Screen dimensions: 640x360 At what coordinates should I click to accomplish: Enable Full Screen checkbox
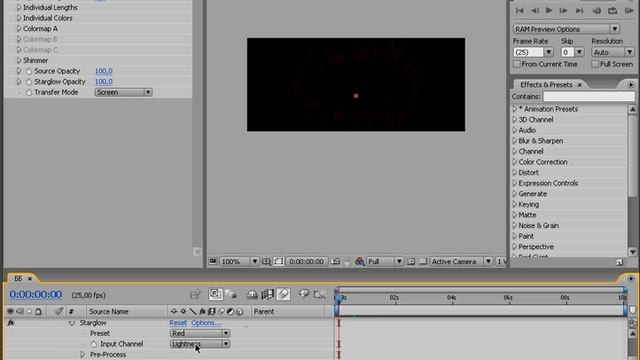click(x=595, y=64)
